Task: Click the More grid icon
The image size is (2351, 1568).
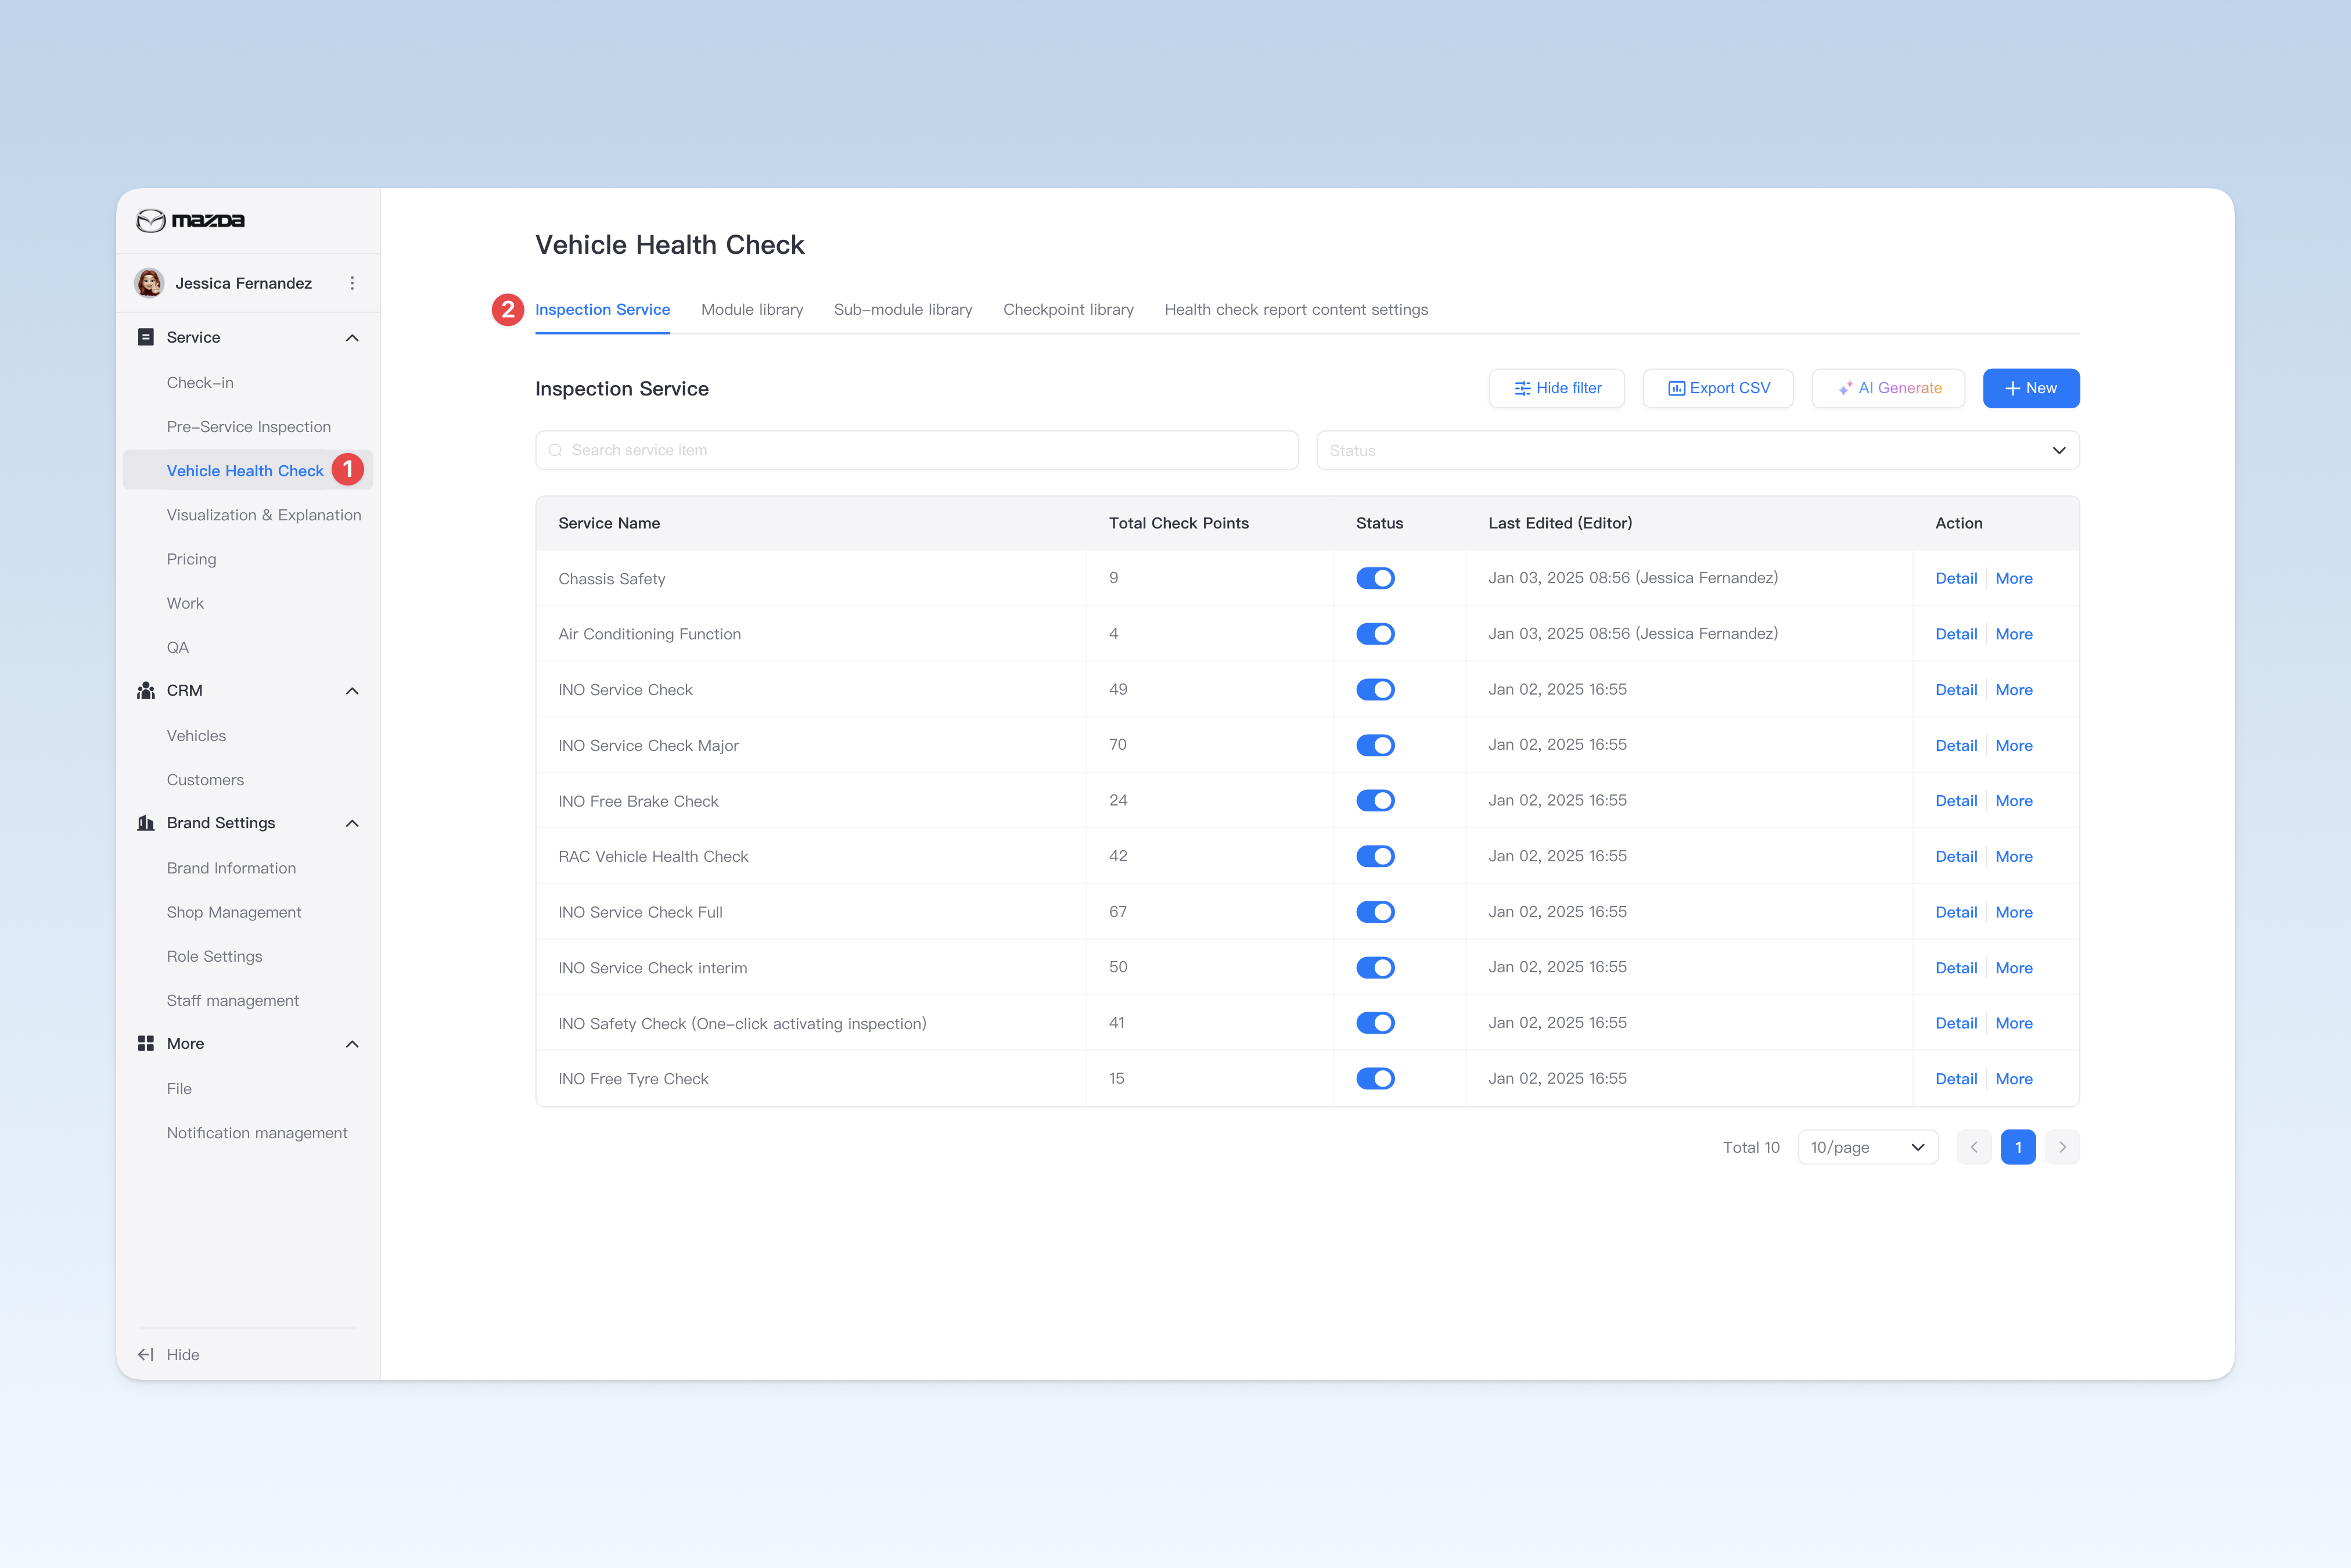Action: pos(146,1043)
